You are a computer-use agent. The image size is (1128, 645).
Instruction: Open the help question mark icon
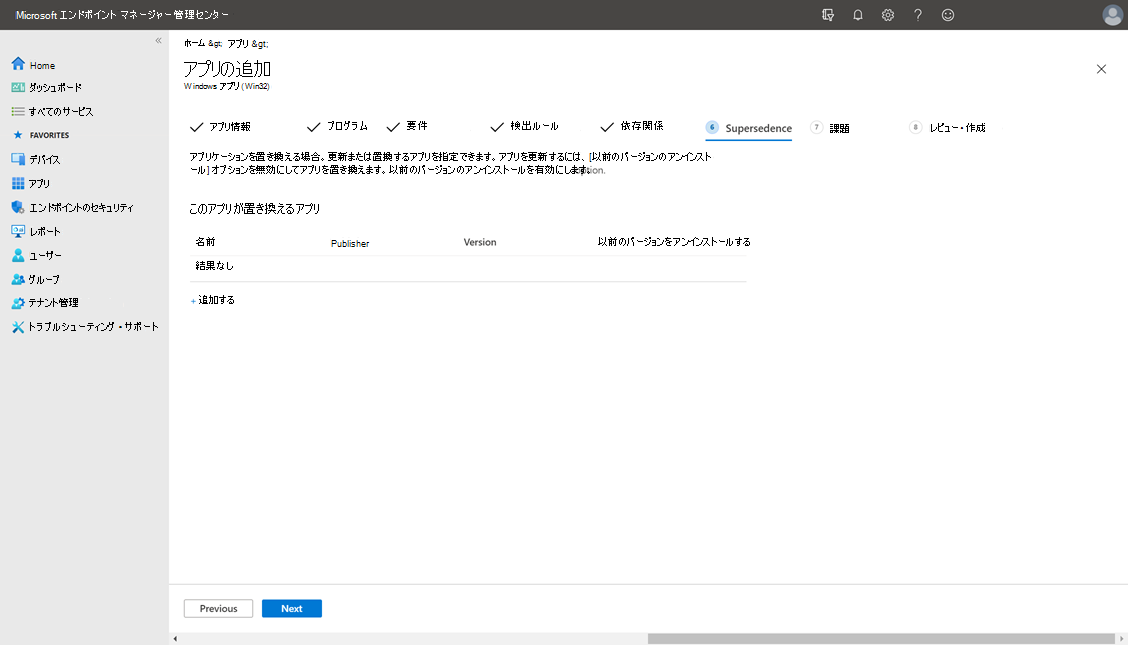[x=917, y=15]
